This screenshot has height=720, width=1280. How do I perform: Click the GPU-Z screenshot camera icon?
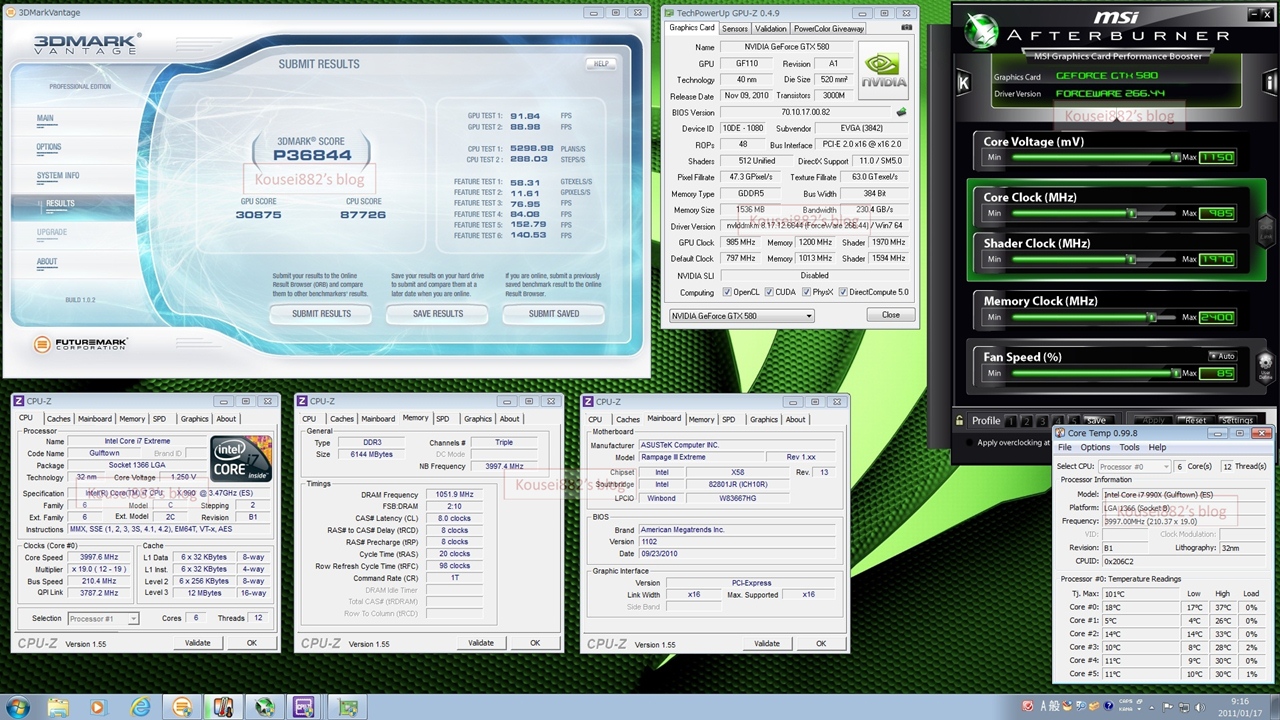click(905, 29)
